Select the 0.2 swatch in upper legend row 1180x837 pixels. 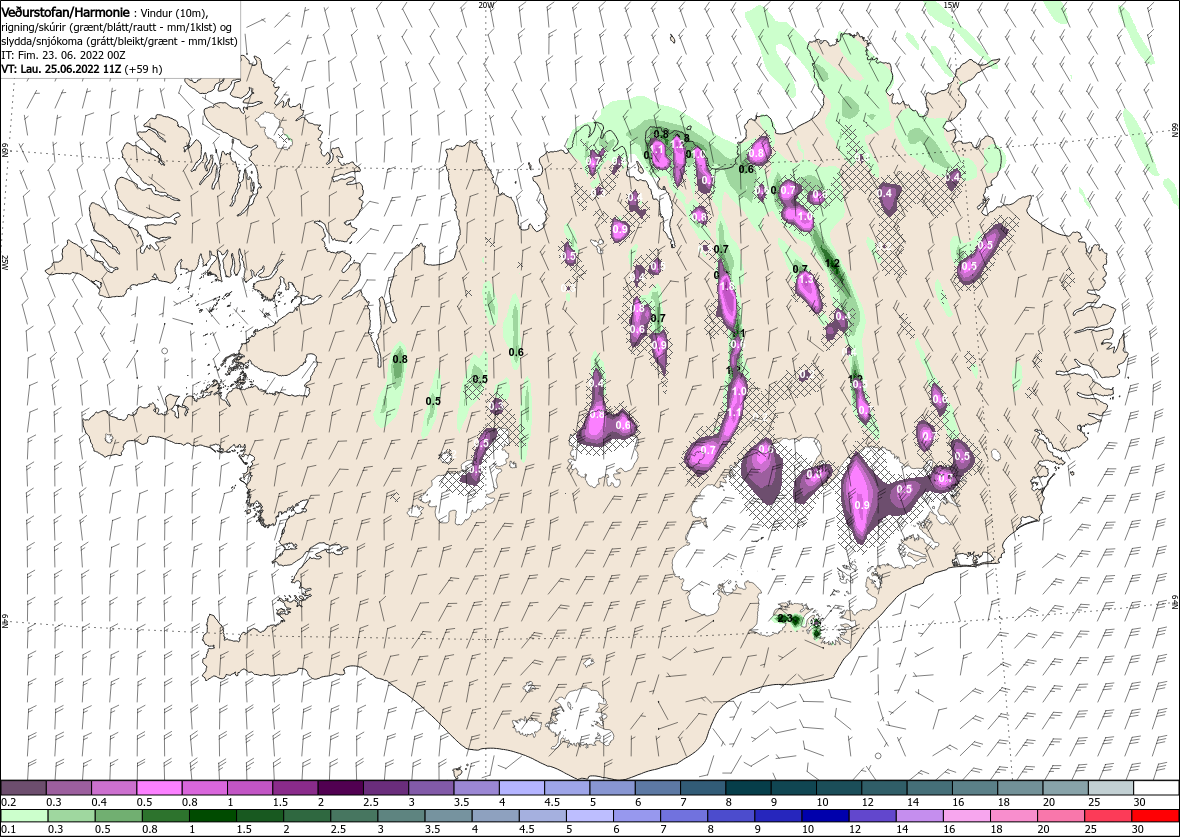(x=23, y=787)
